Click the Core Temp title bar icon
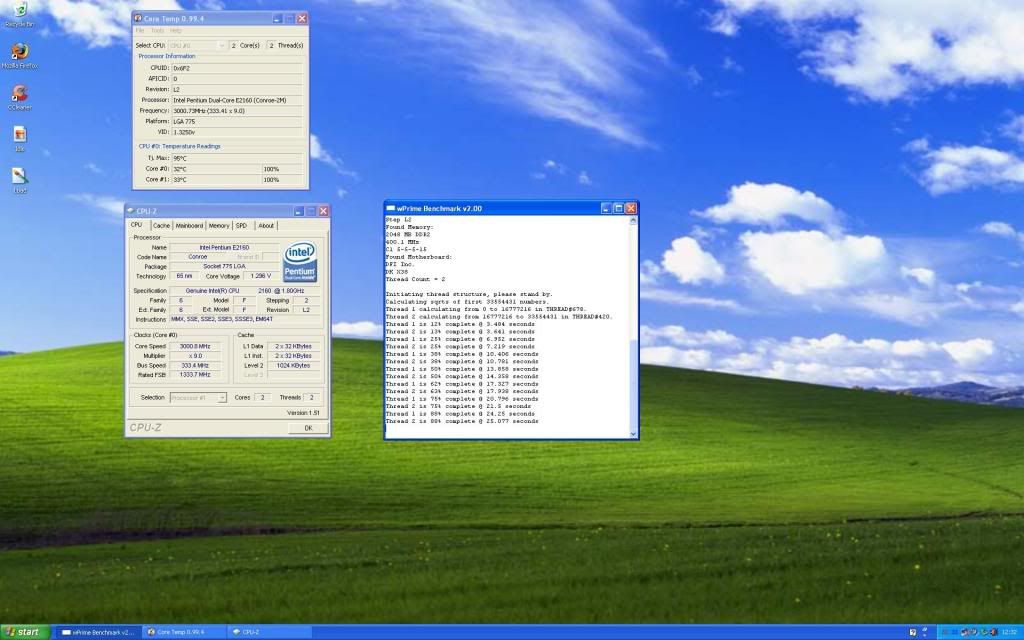Image resolution: width=1024 pixels, height=640 pixels. pos(138,18)
